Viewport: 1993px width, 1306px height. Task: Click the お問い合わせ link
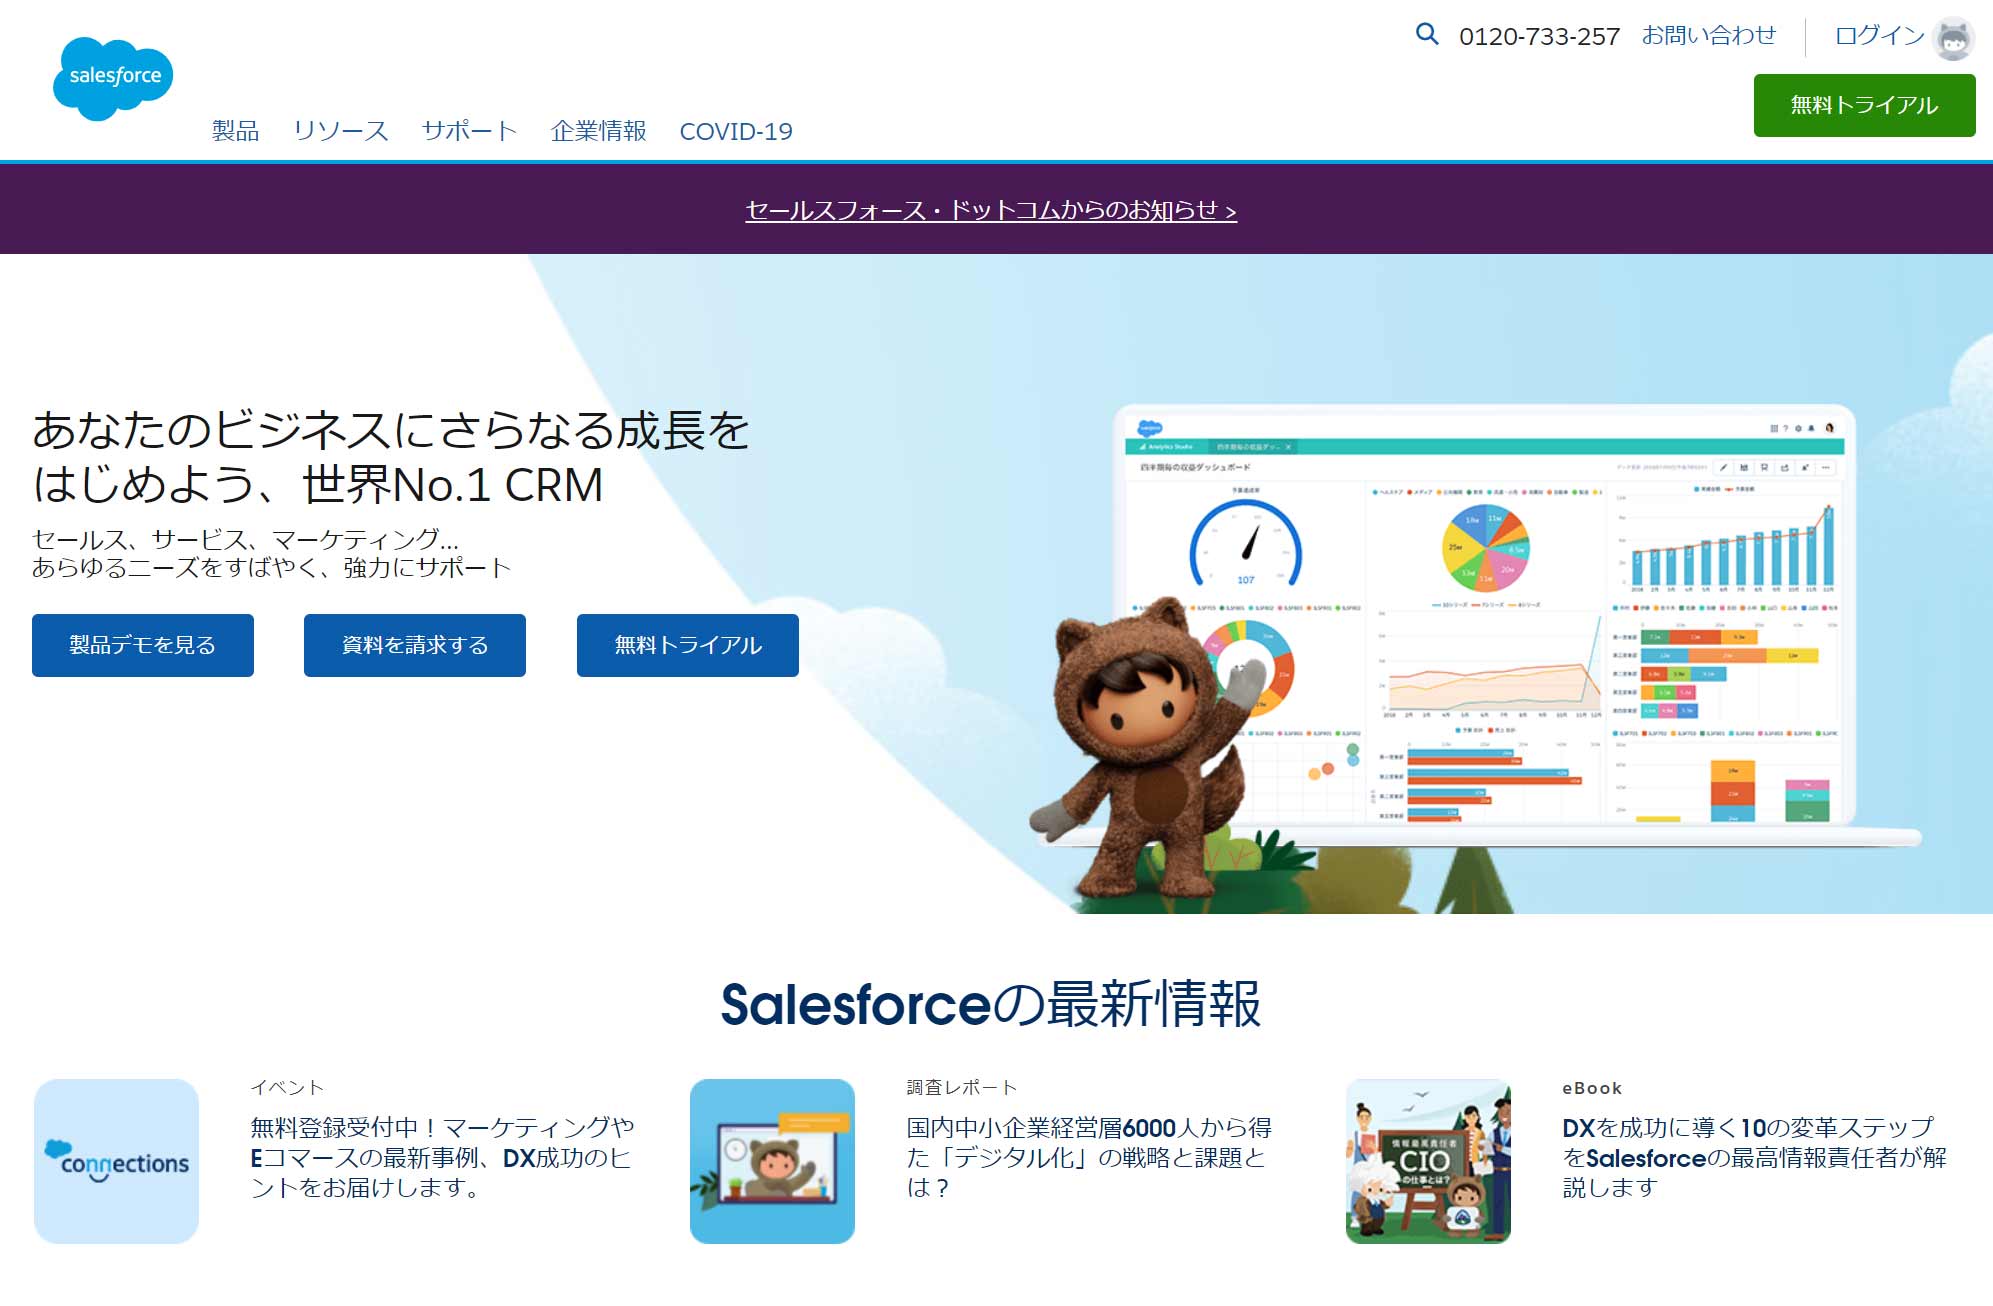point(1709,36)
